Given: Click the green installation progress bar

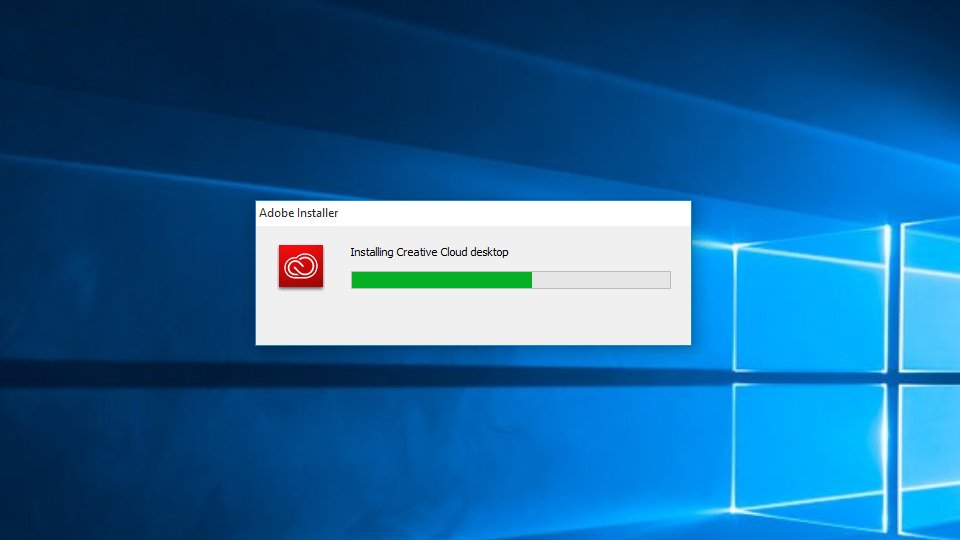Looking at the screenshot, I should pyautogui.click(x=511, y=280).
